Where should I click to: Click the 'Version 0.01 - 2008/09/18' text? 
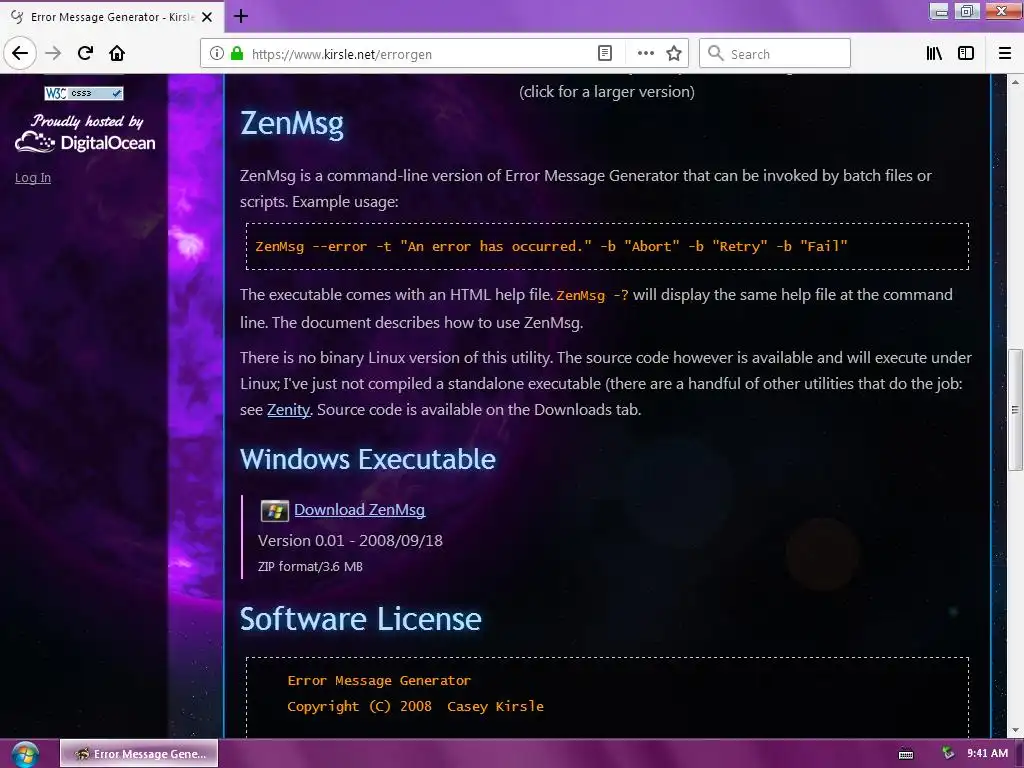(x=350, y=541)
